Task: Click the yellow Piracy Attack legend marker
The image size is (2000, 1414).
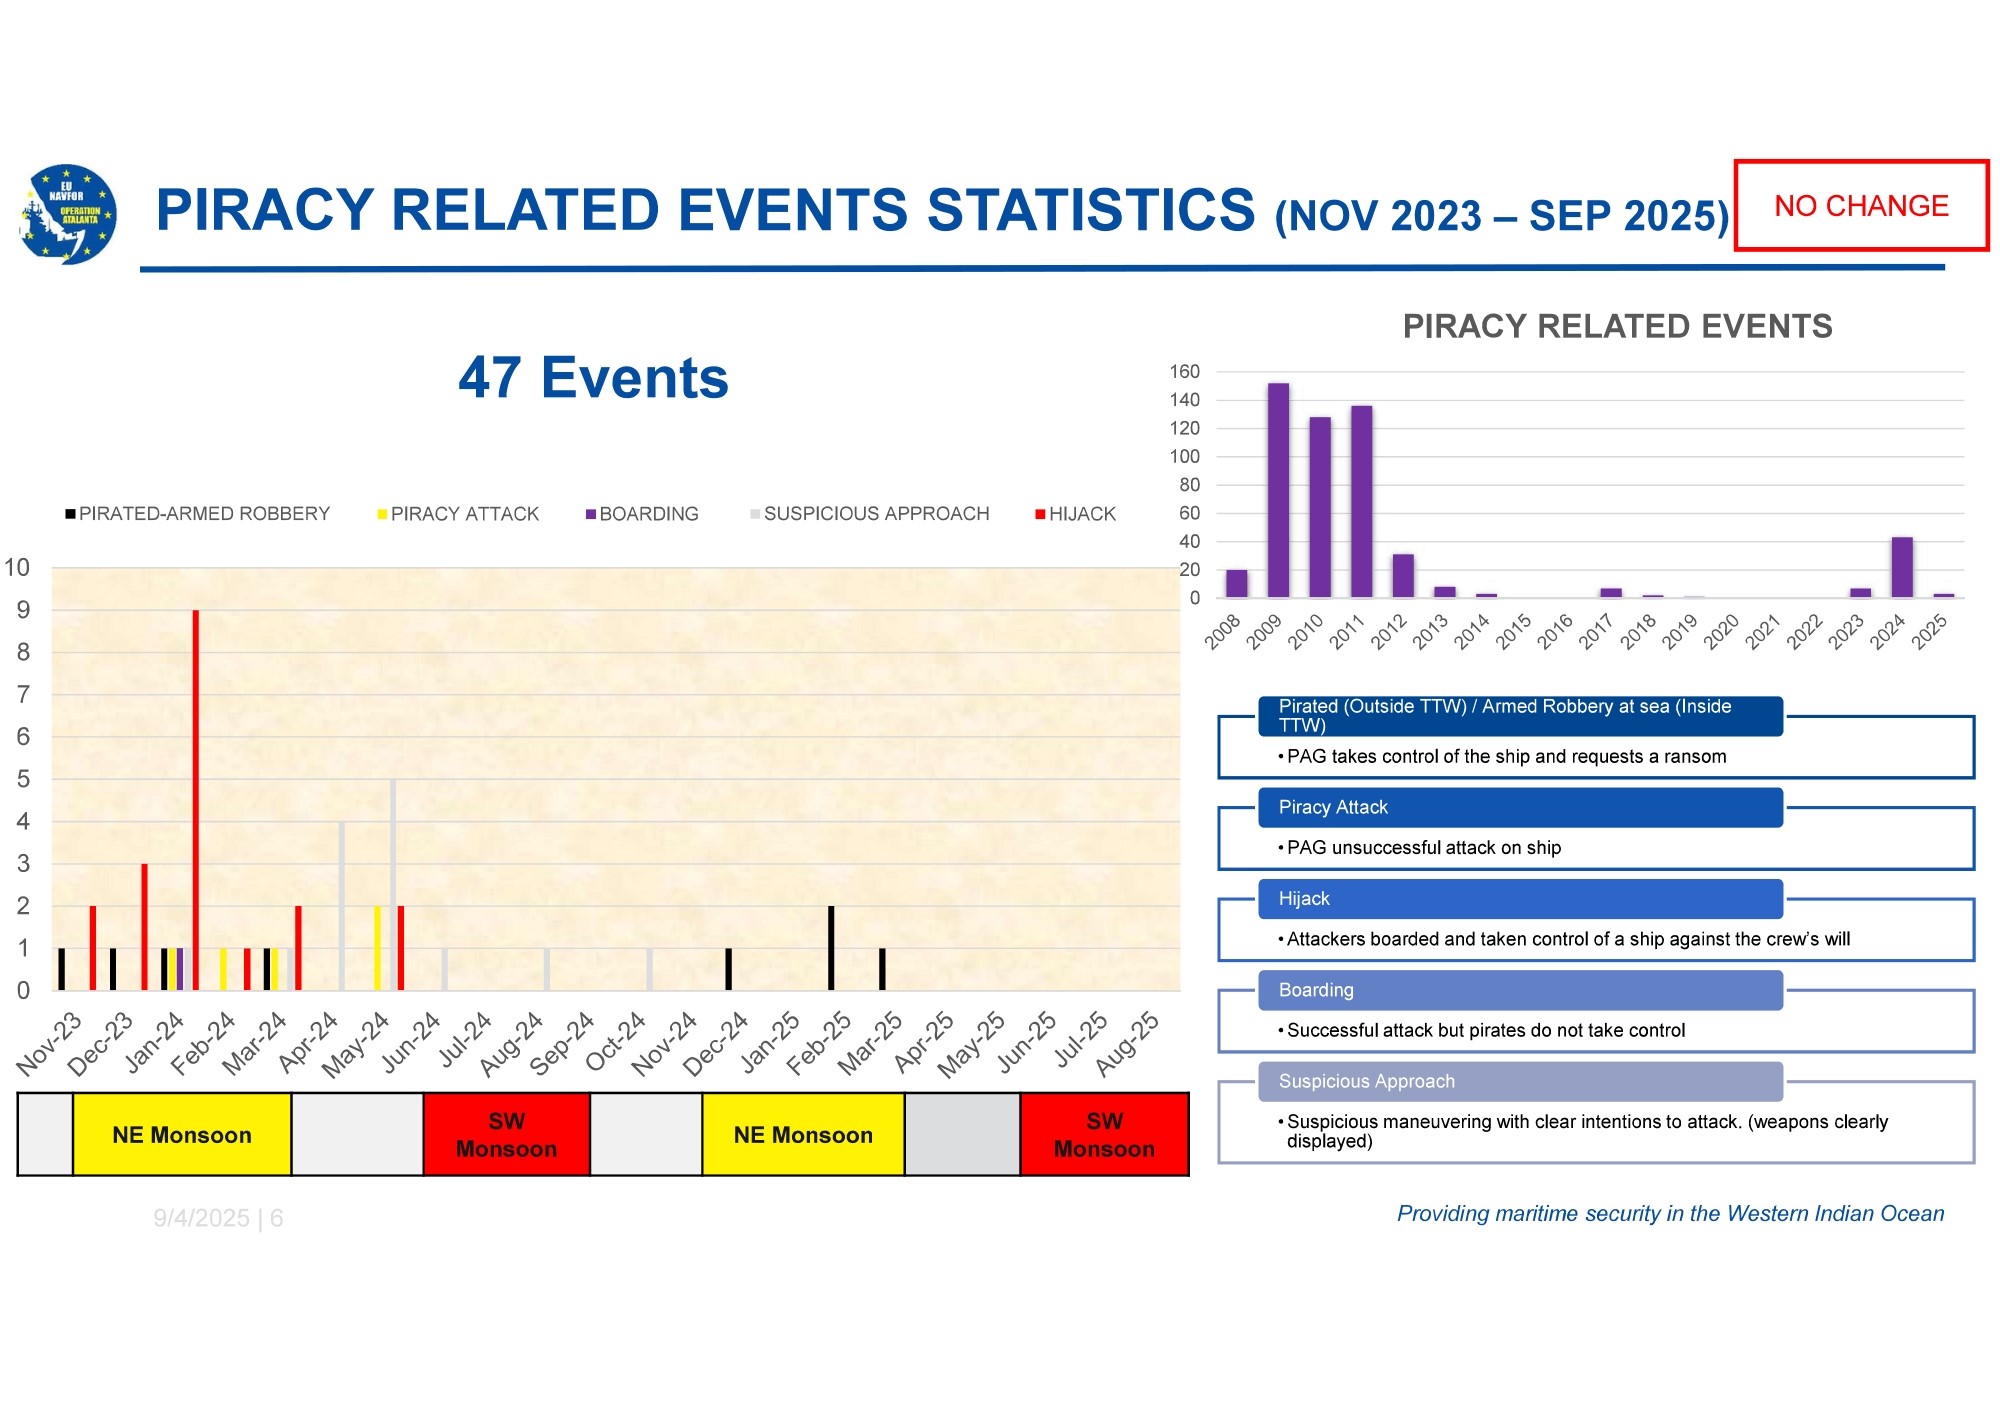Action: pos(382,514)
